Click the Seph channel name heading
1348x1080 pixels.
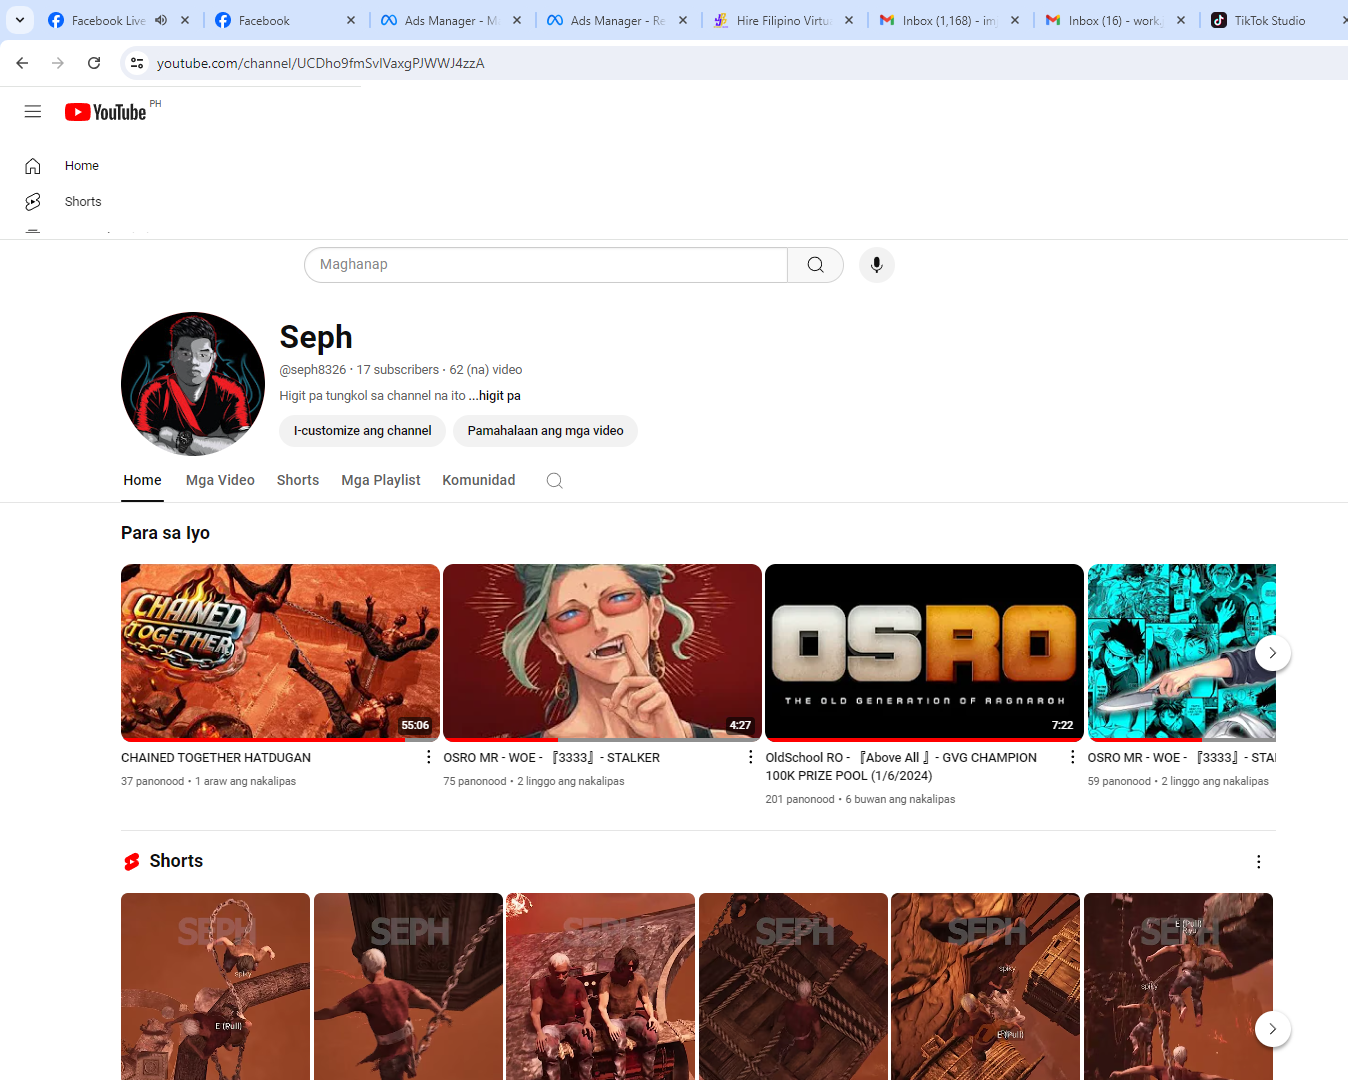tap(316, 338)
